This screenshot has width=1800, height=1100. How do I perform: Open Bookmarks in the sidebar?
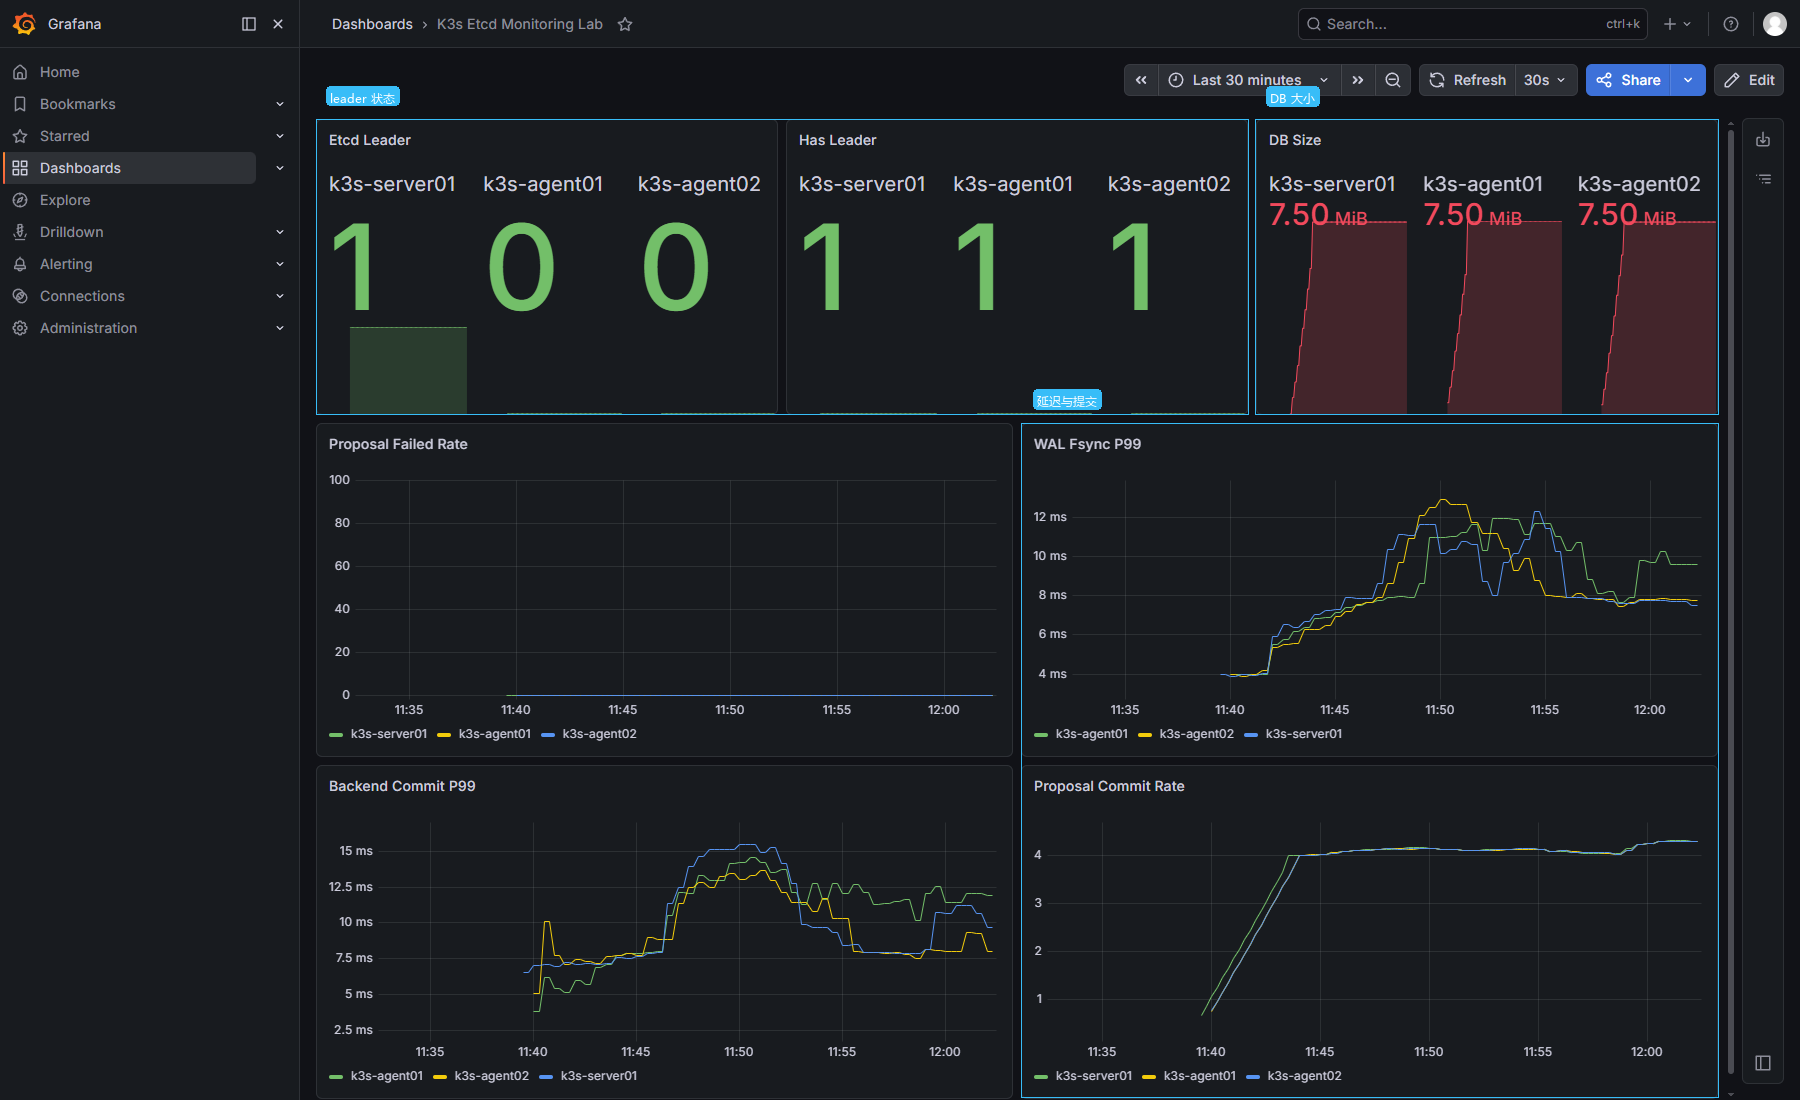click(x=77, y=104)
